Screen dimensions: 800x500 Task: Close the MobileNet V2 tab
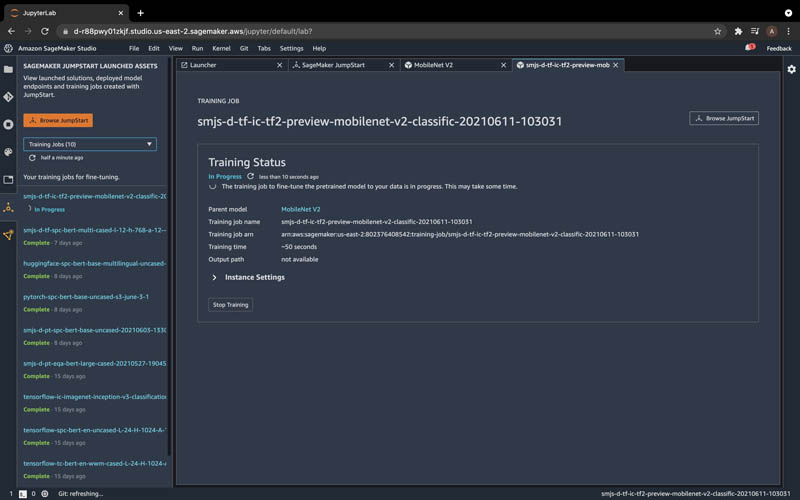click(x=504, y=65)
